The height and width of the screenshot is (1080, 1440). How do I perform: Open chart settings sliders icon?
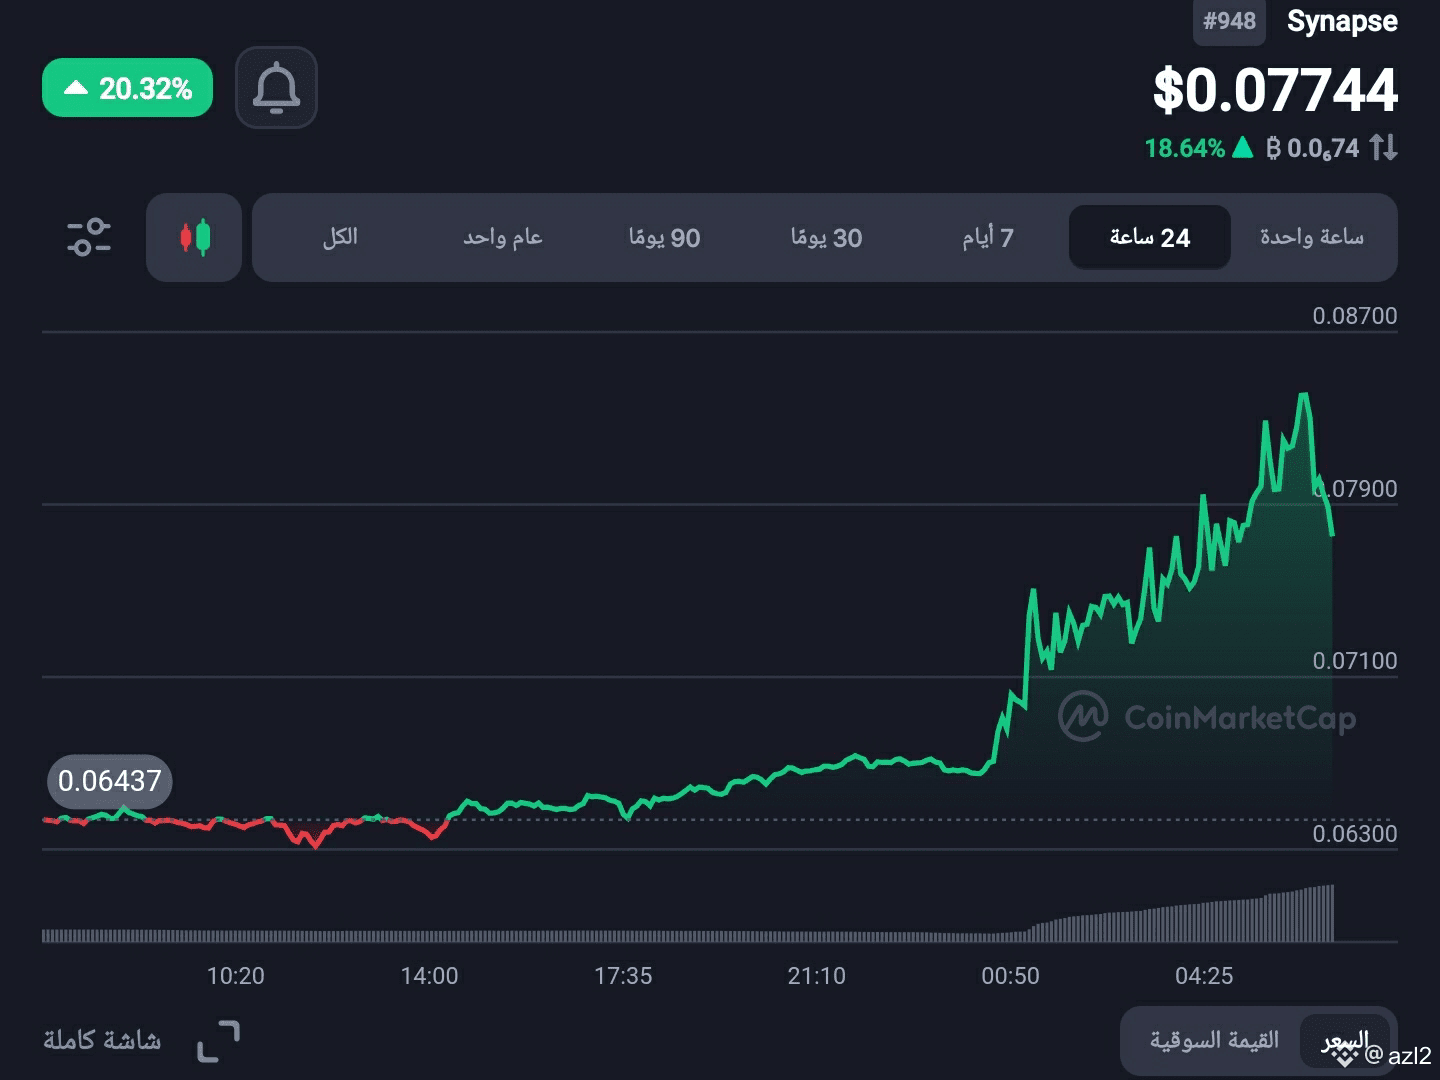click(89, 237)
